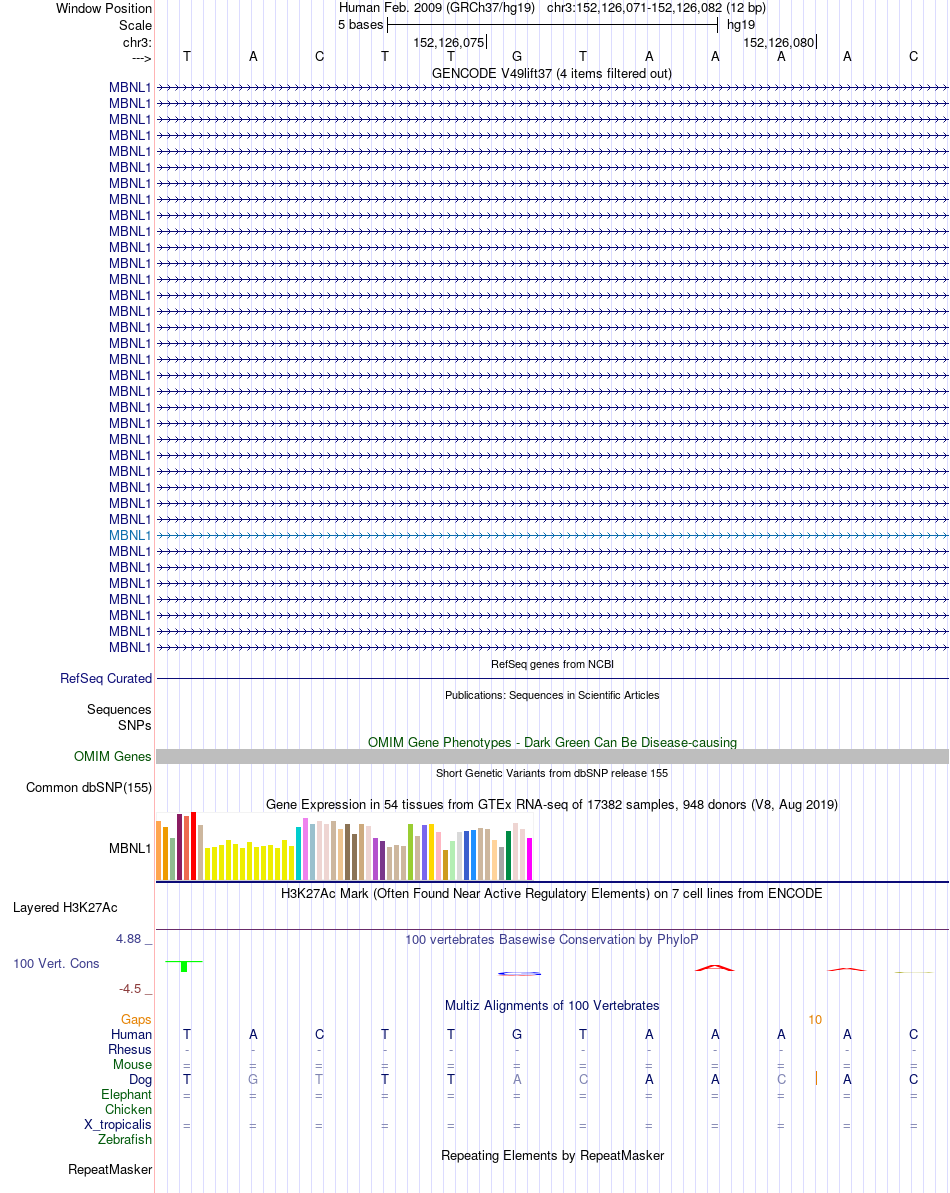Click the blue PhyloP oval under base G

[x=519, y=973]
